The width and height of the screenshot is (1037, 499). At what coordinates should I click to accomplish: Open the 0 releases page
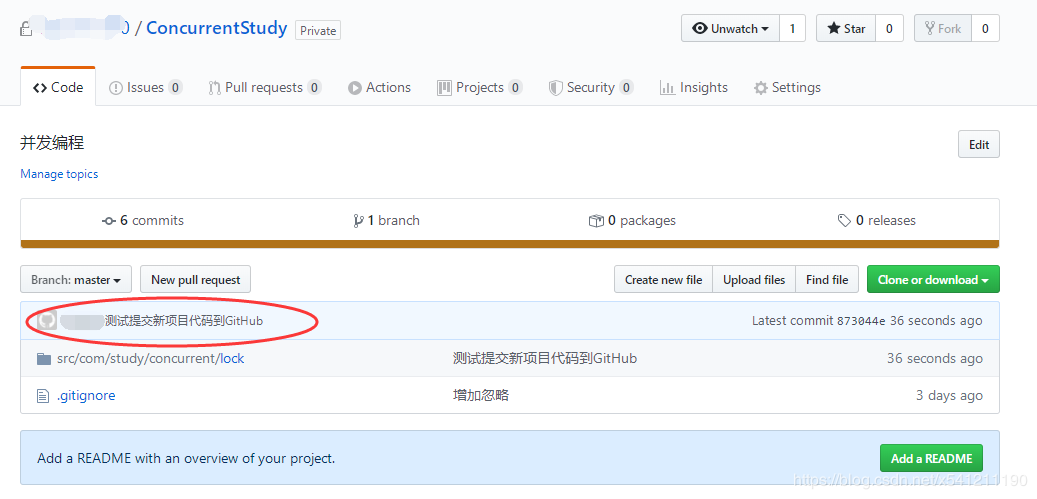pos(877,220)
